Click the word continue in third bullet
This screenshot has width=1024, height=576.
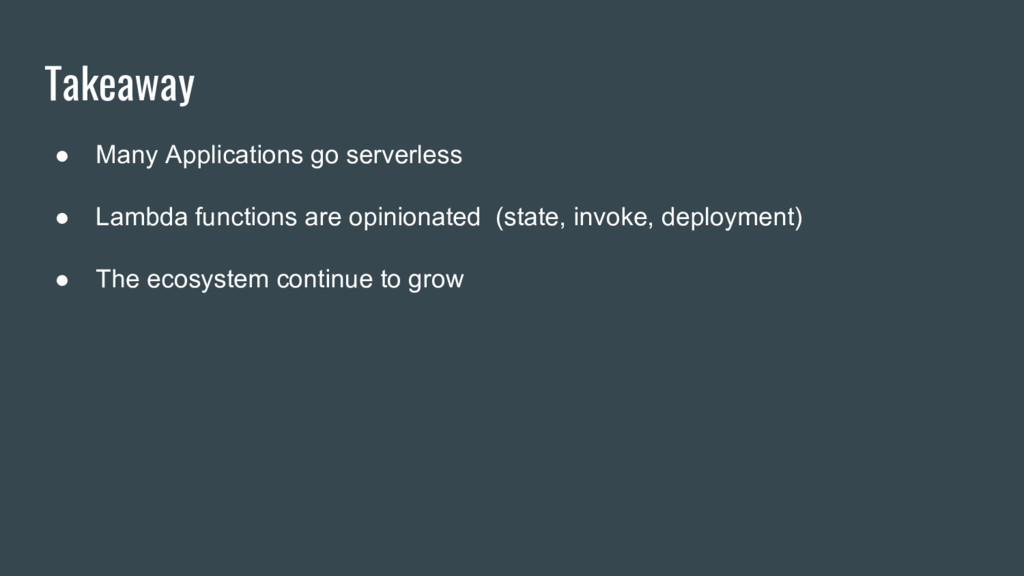325,279
